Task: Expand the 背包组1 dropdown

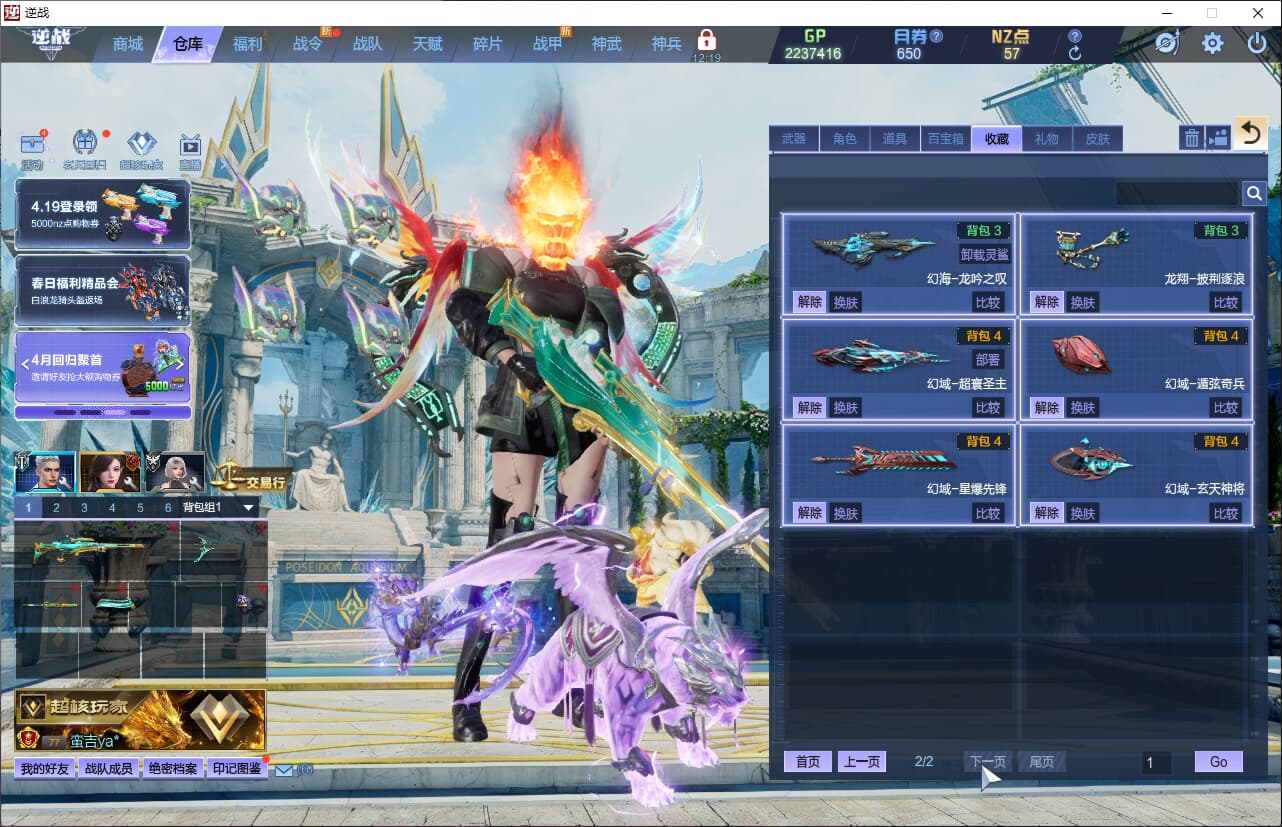Action: pos(250,508)
